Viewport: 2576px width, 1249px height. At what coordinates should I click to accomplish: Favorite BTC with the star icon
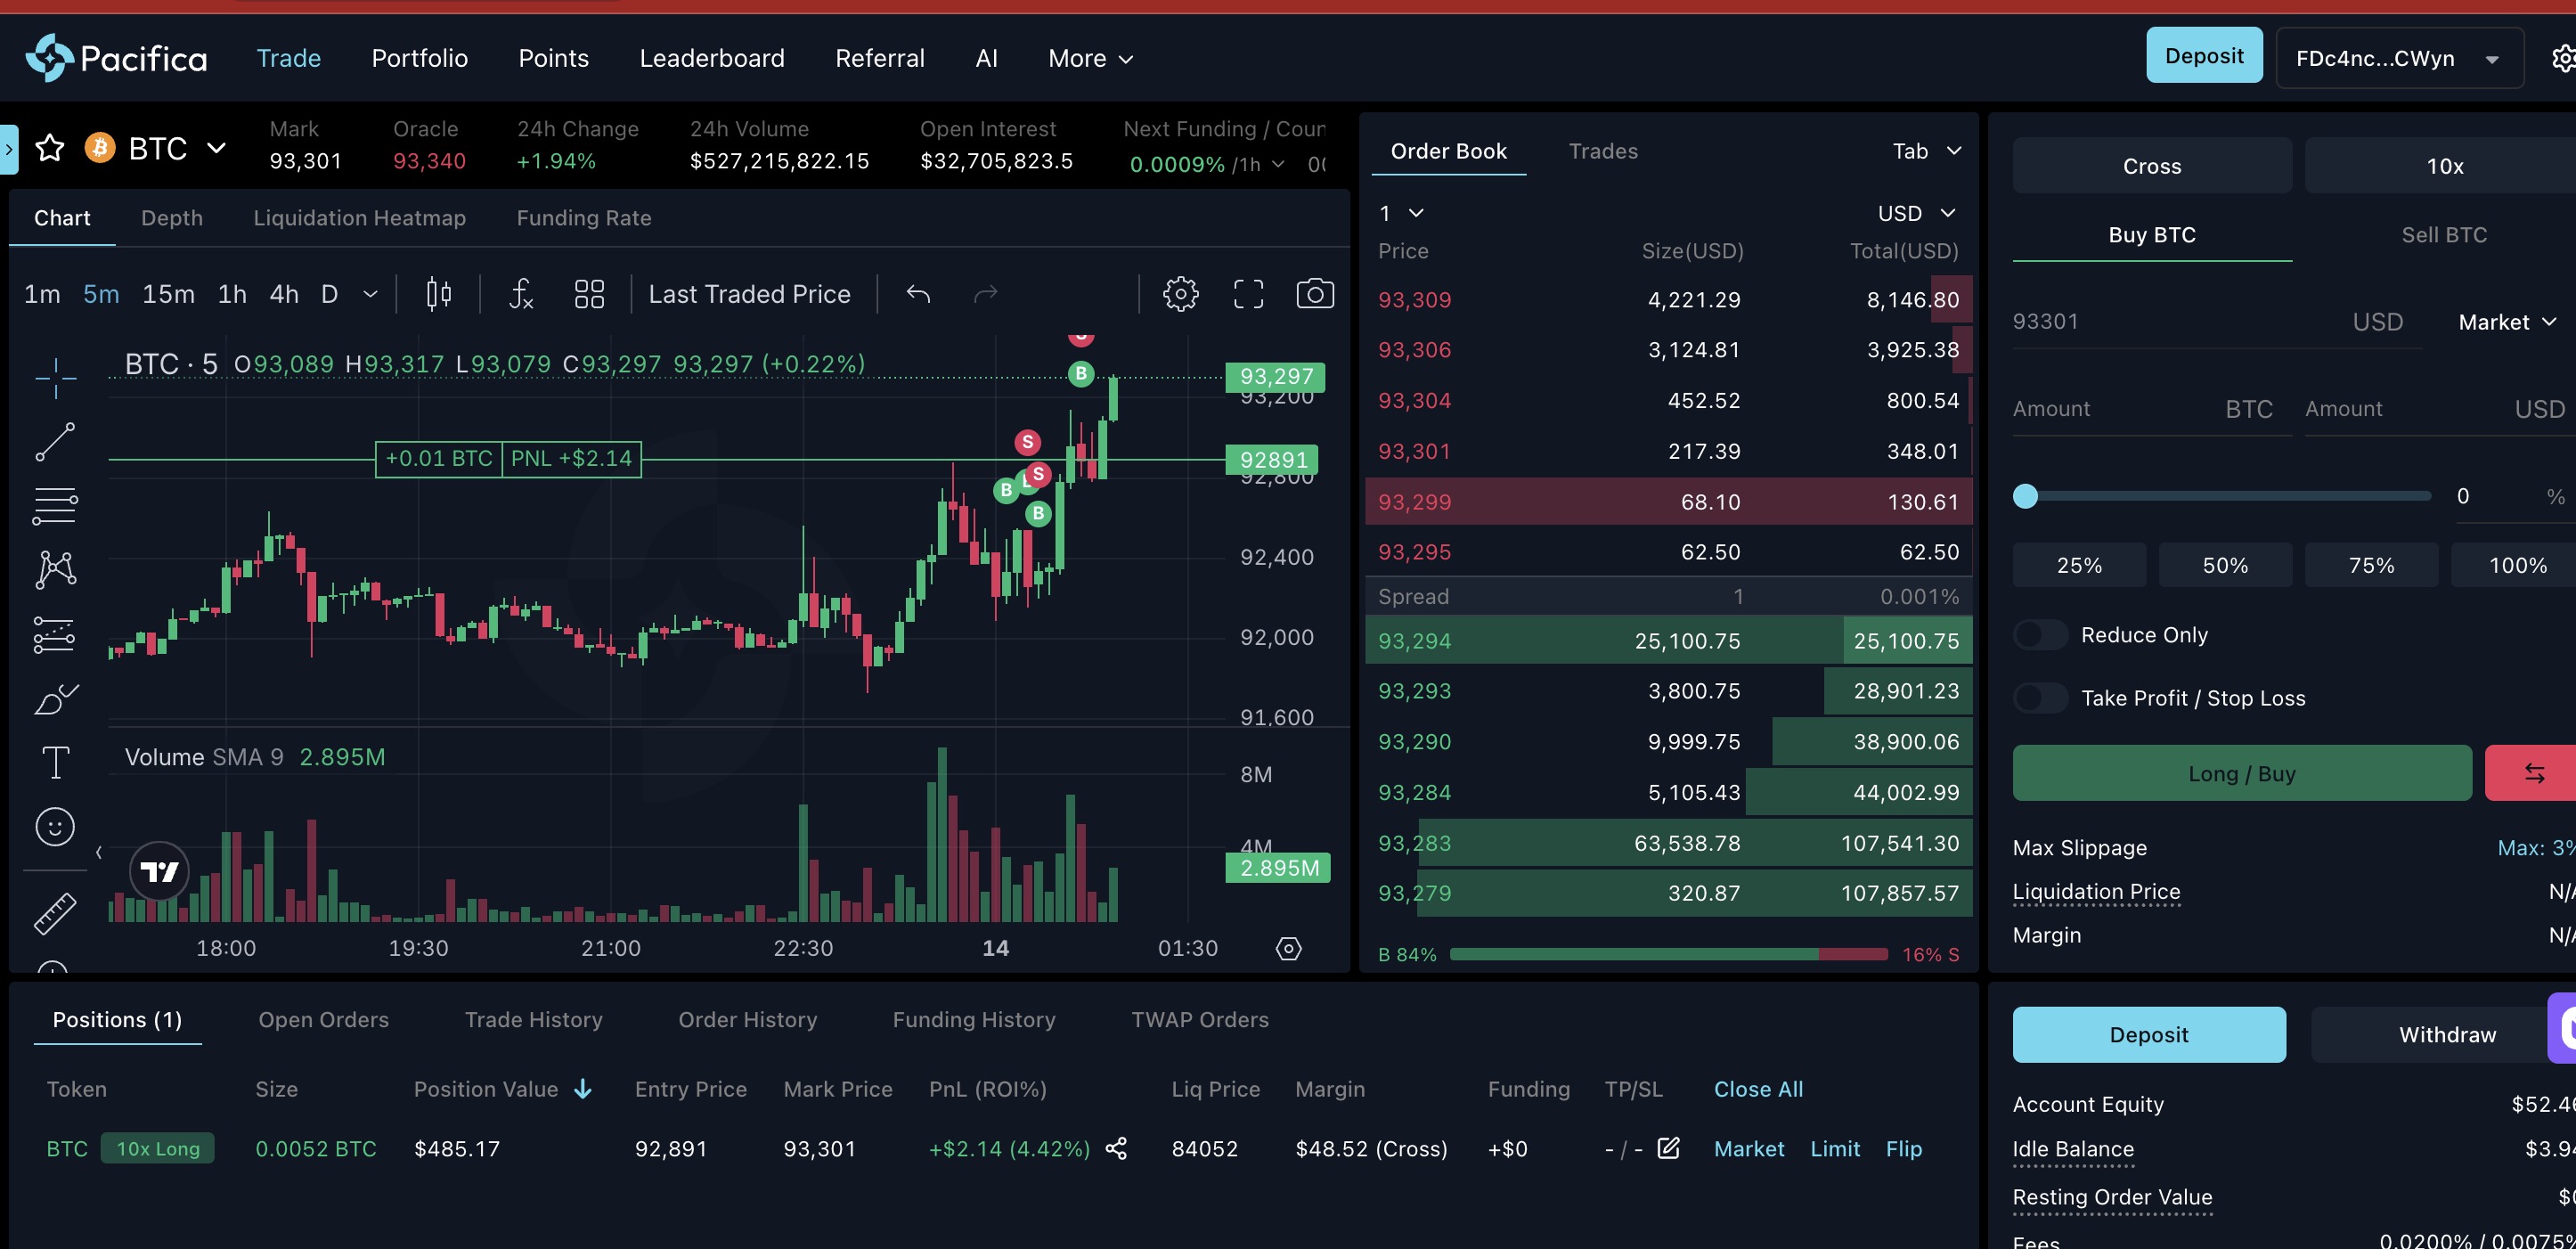(50, 149)
